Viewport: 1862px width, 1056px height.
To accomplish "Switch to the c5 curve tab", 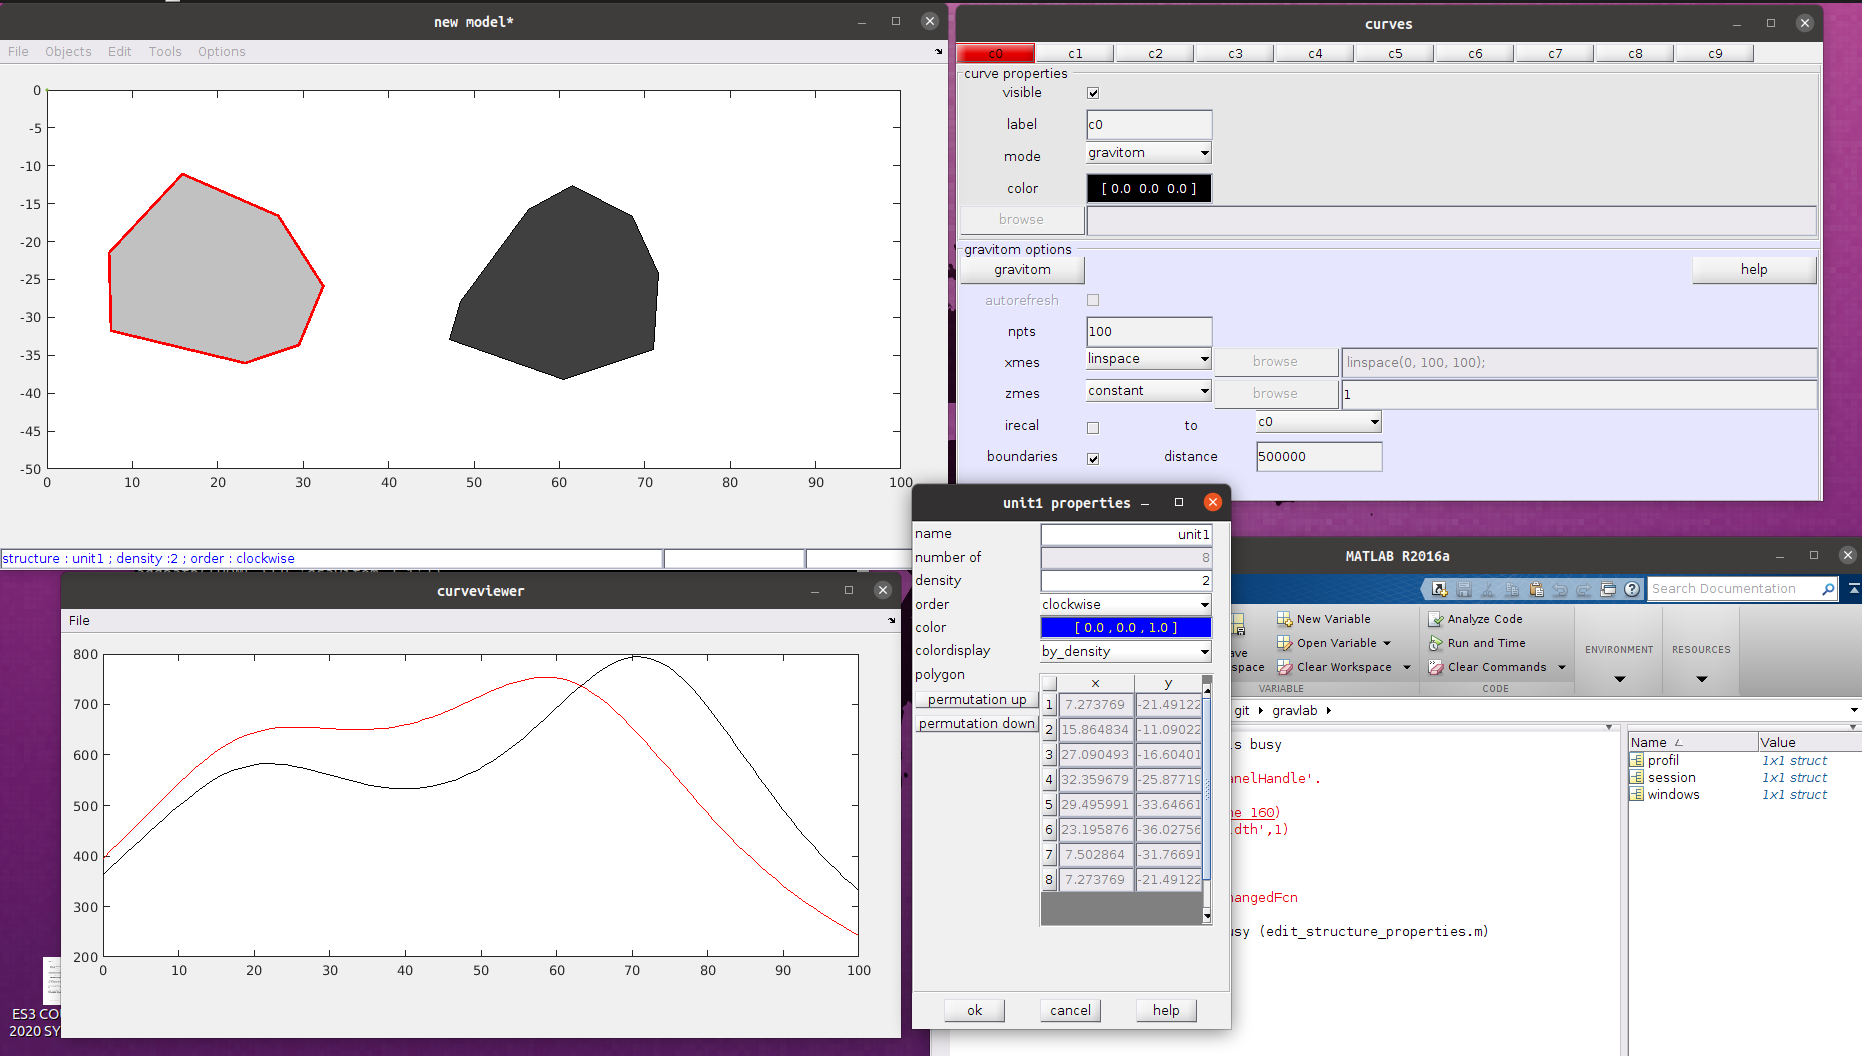I will point(1395,53).
